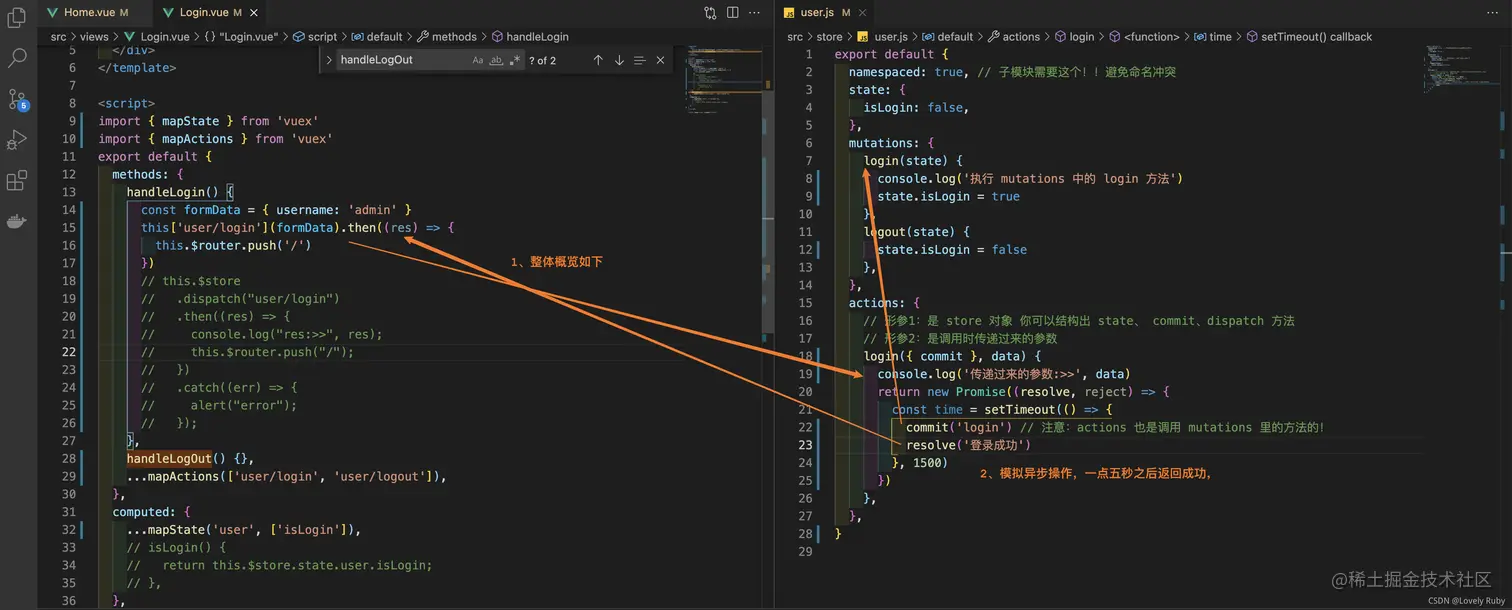
Task: Click the 'const formData' line in Login.vue
Action: (277, 210)
